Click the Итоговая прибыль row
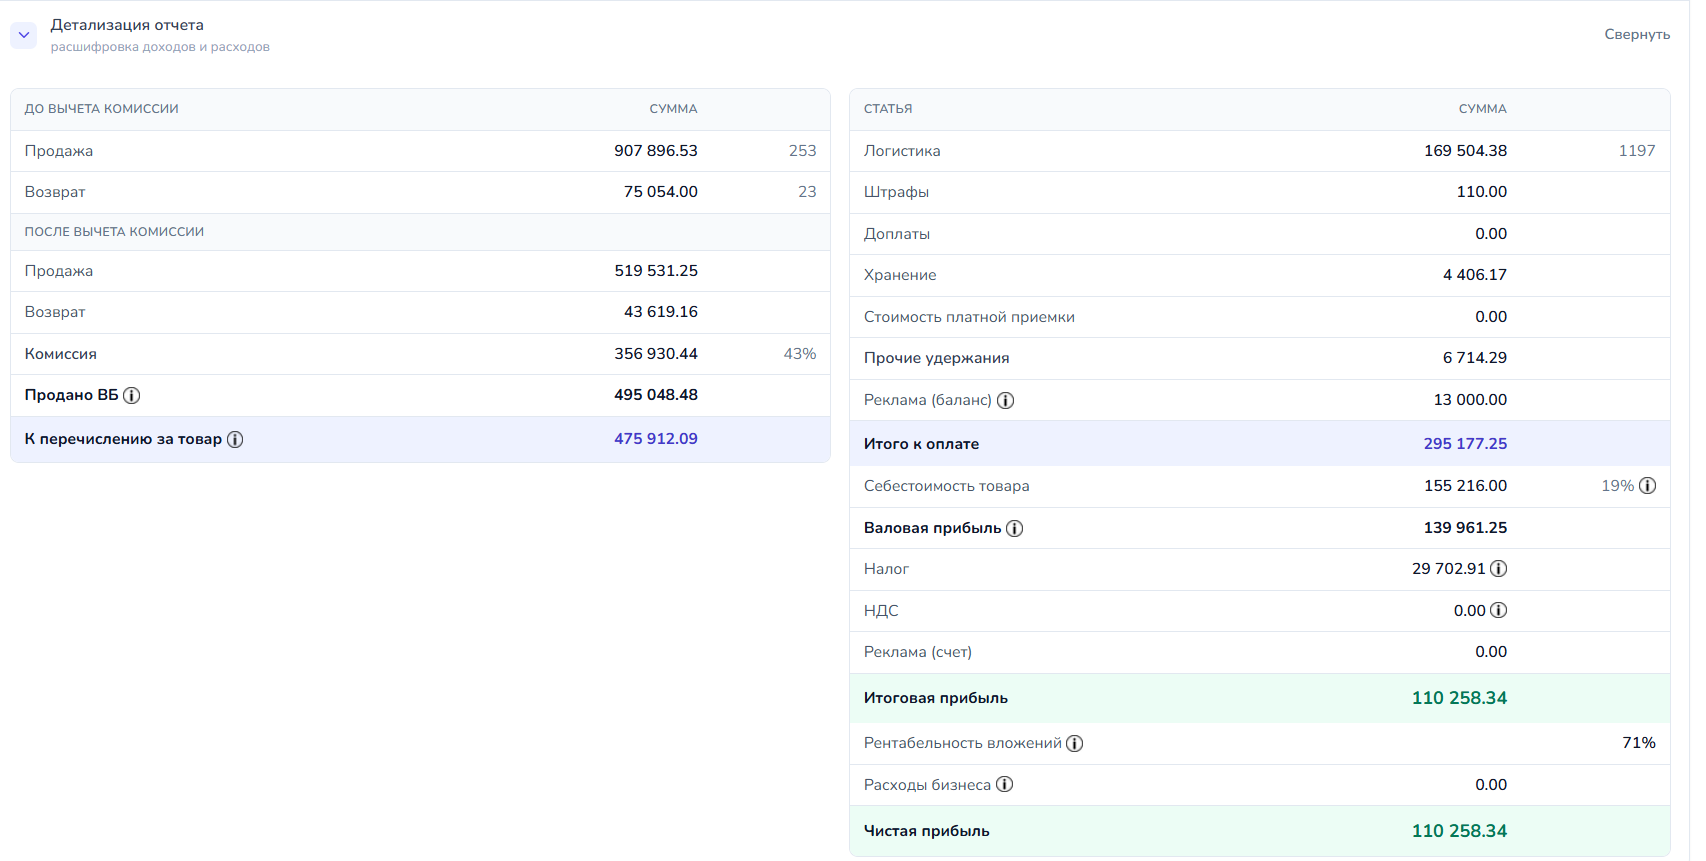1706x861 pixels. tap(1260, 698)
